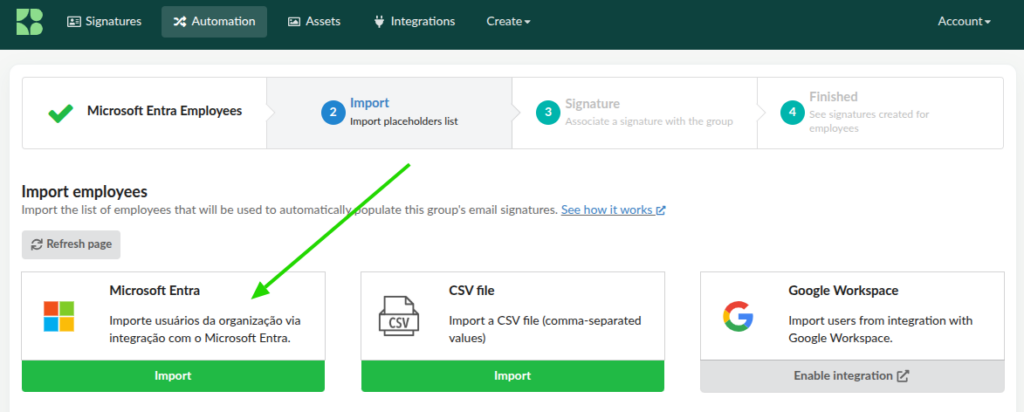
Task: Select the step 4 Finished circle
Action: pos(792,113)
